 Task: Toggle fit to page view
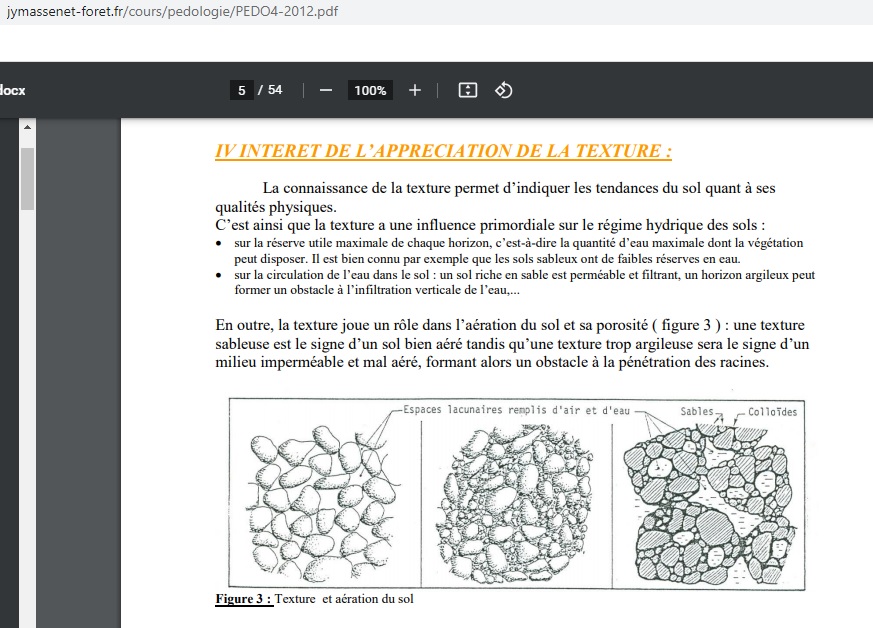pos(467,90)
